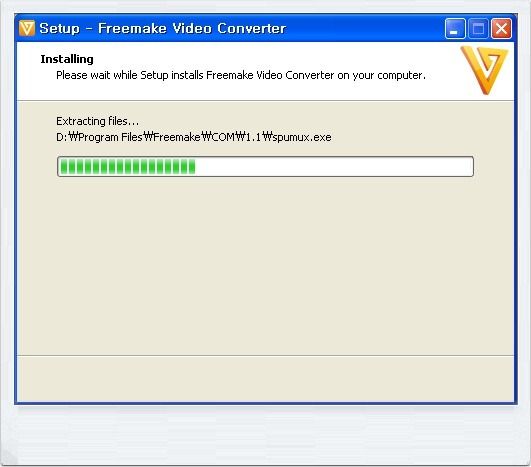Viewport: 531px width, 467px height.
Task: Click the footer area below the separator line
Action: tap(265, 379)
